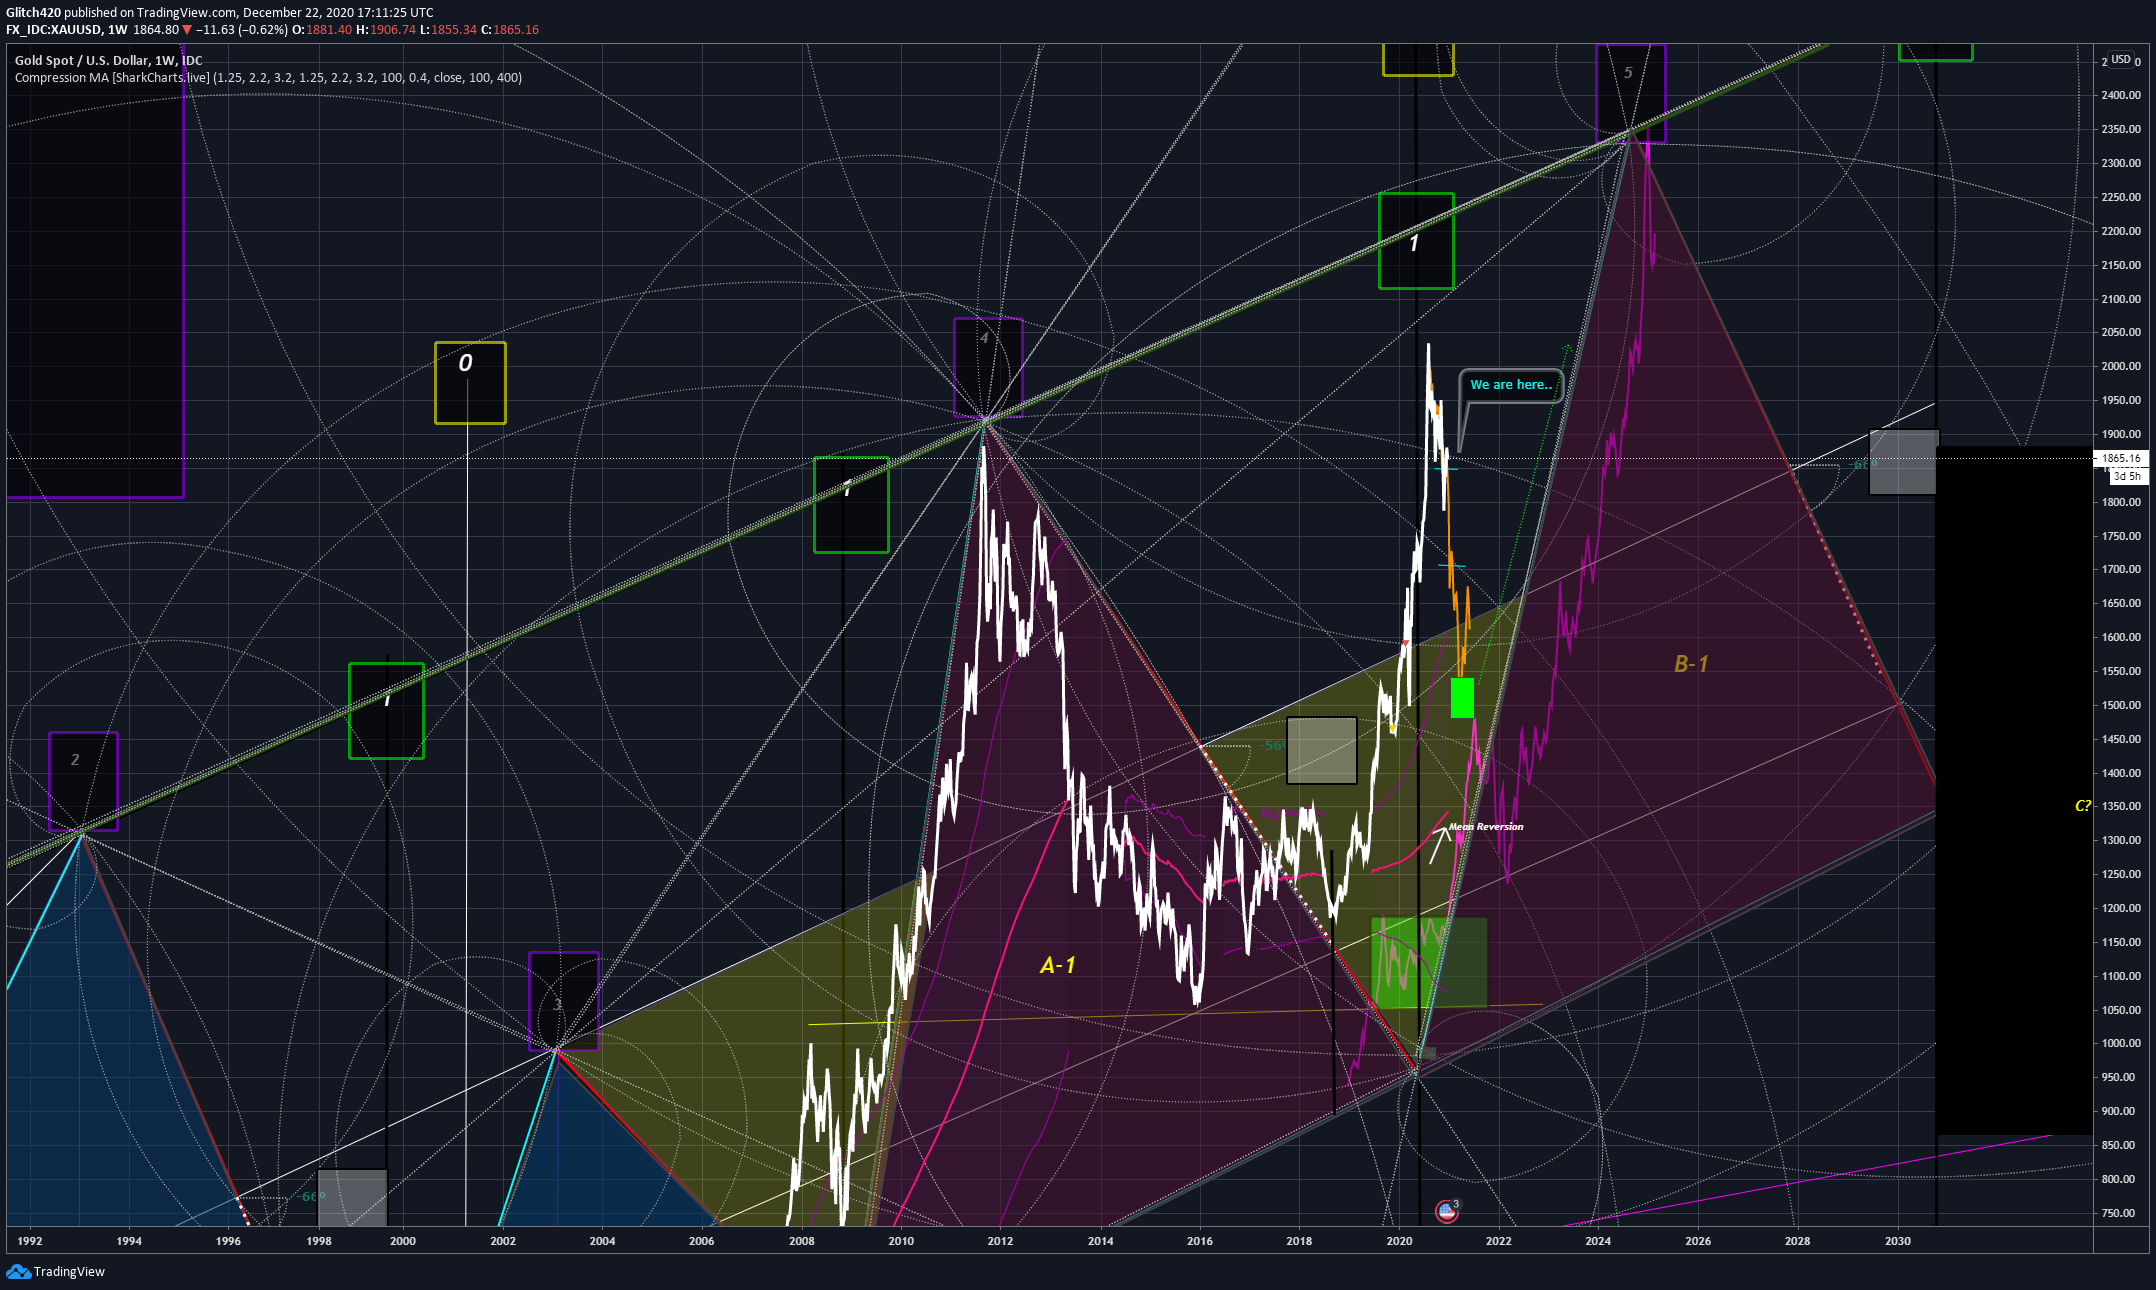Click the 2024 label on the time axis
Viewport: 2156px width, 1290px height.
pos(1598,1241)
